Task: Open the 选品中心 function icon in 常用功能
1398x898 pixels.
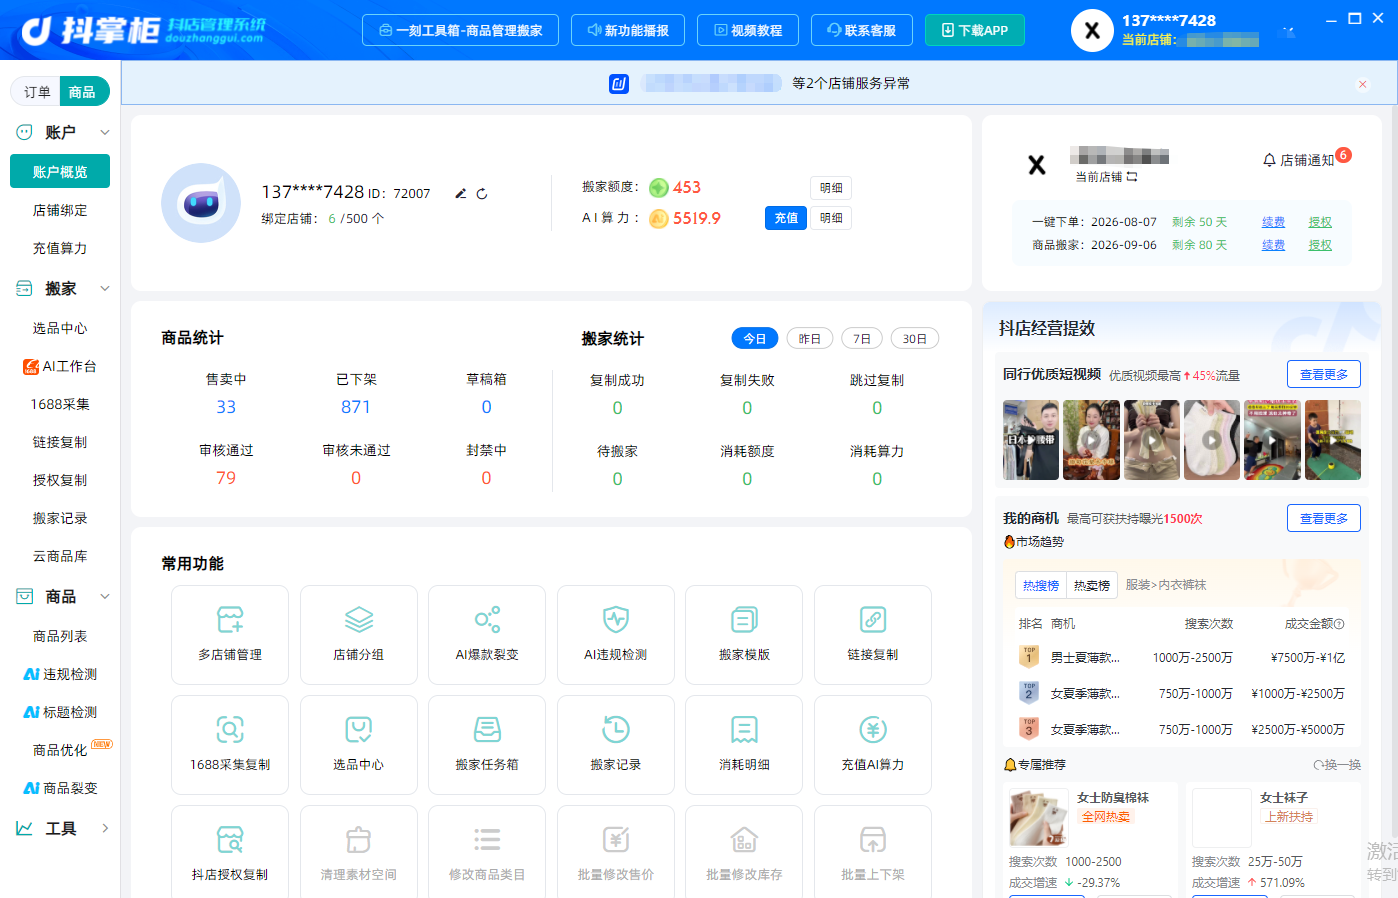Action: coord(359,729)
